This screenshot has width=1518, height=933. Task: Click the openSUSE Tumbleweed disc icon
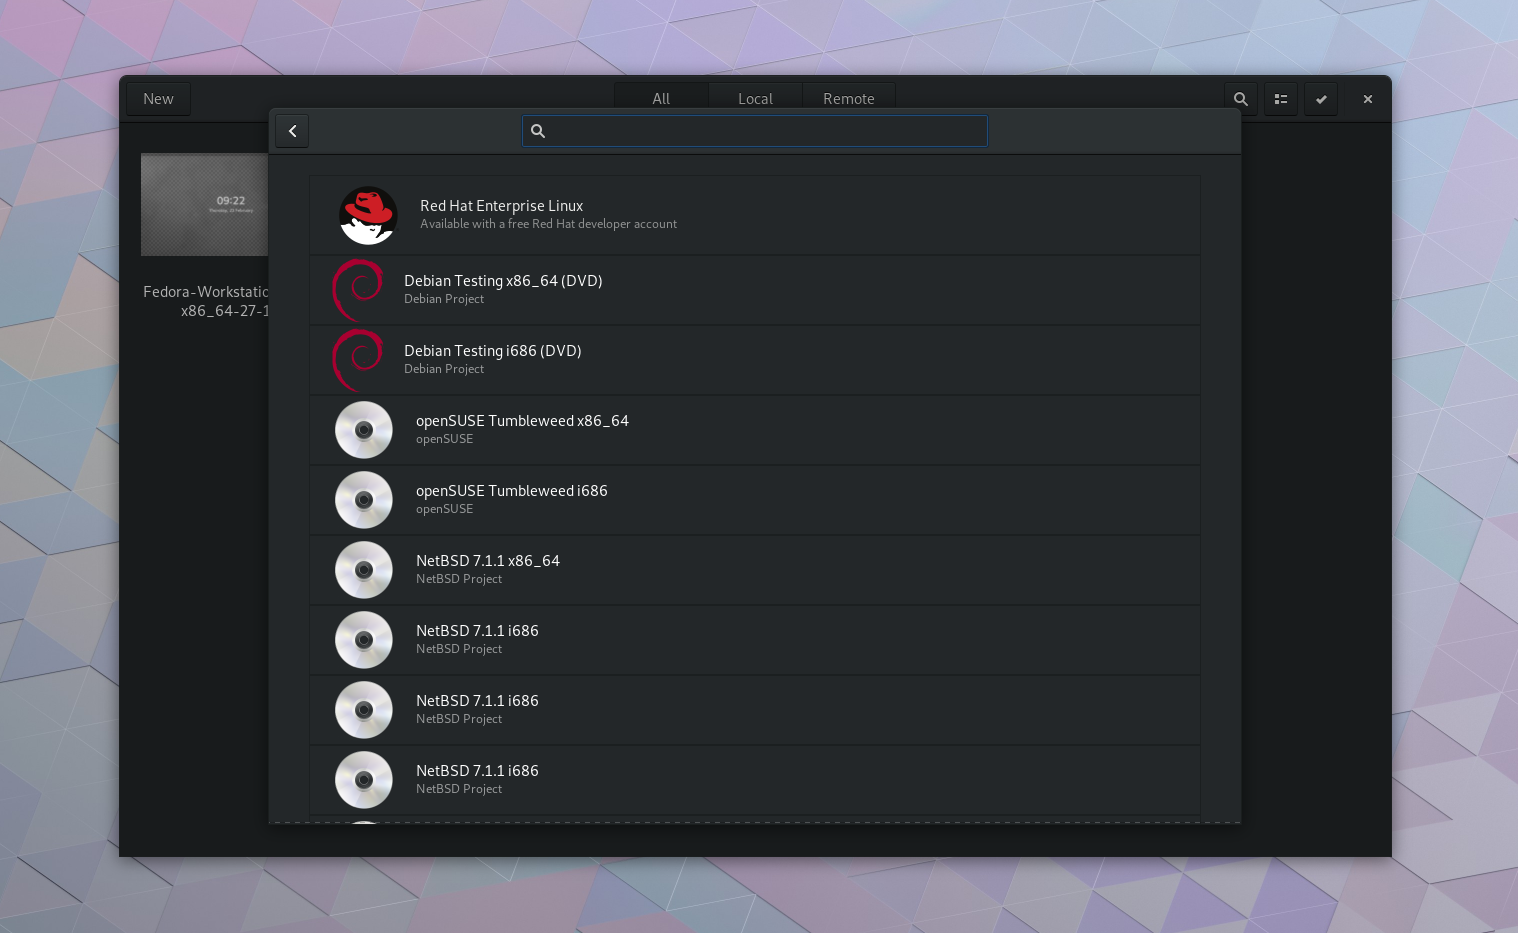click(364, 430)
